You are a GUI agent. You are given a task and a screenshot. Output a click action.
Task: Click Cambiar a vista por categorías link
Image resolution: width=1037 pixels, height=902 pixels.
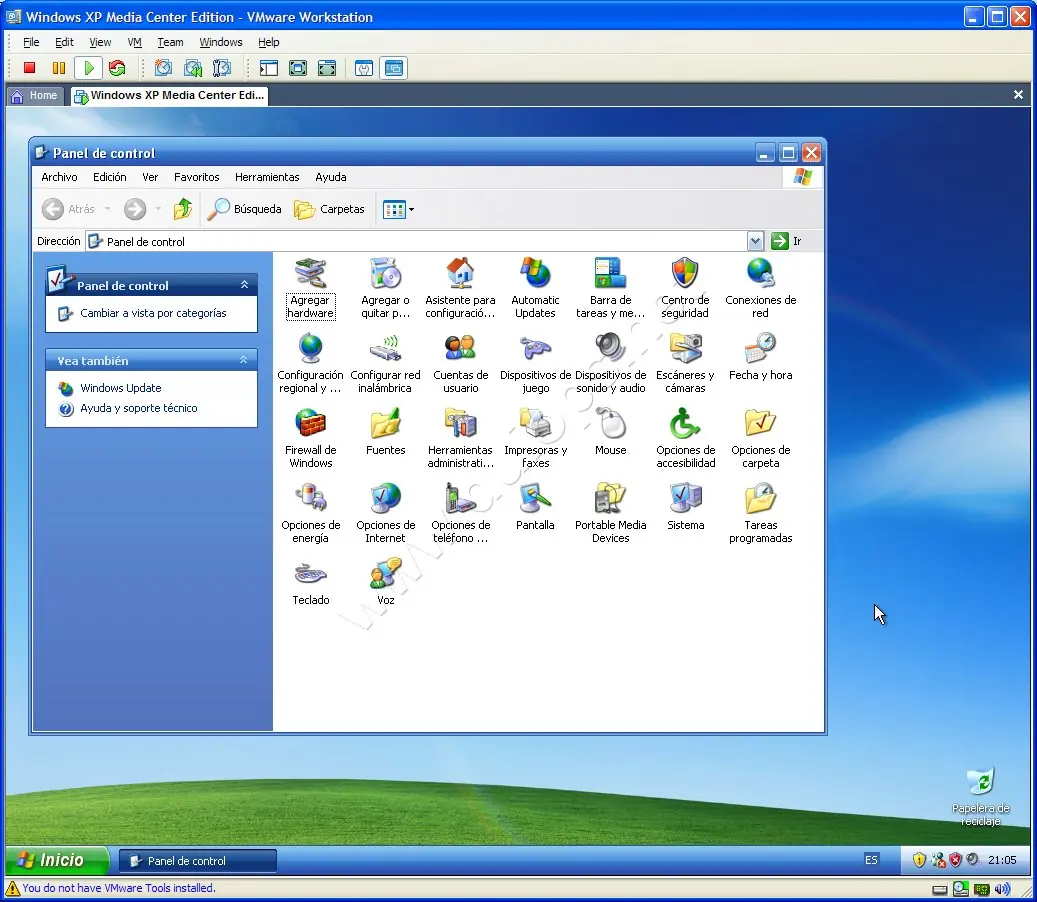153,313
